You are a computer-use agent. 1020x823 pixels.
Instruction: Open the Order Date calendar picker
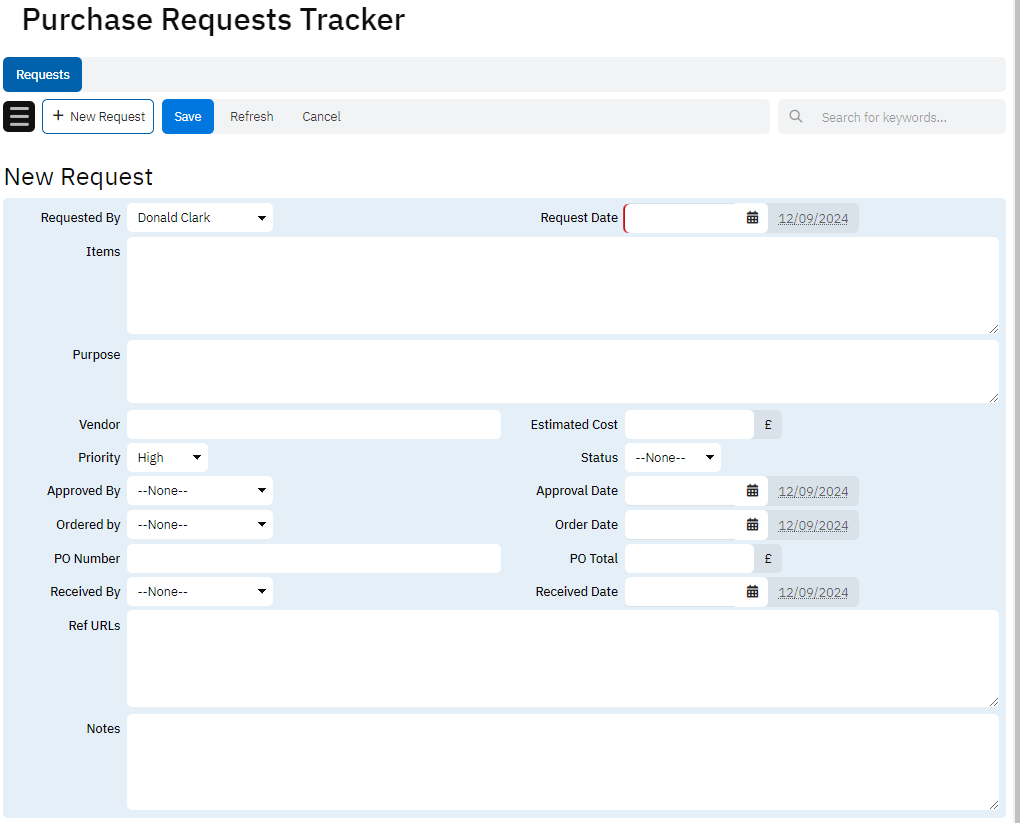pos(752,525)
